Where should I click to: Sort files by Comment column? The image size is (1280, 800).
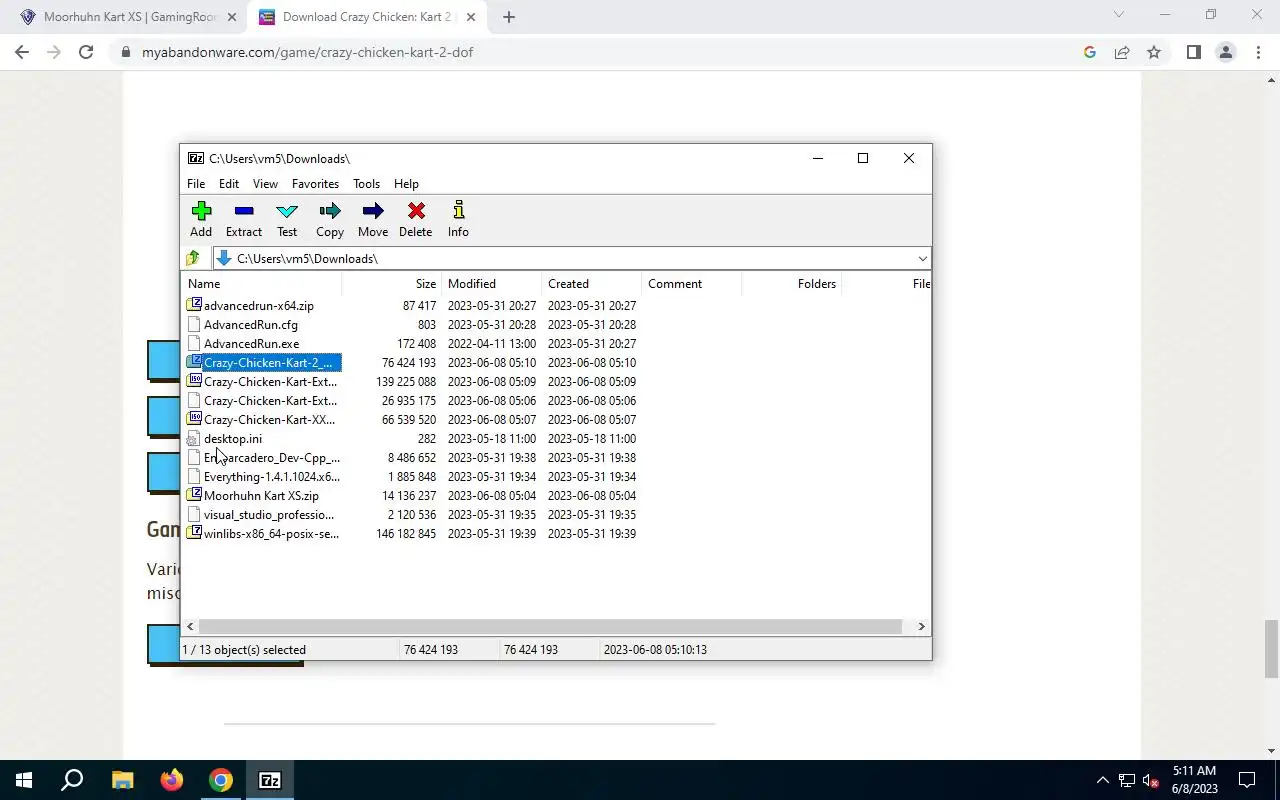692,284
